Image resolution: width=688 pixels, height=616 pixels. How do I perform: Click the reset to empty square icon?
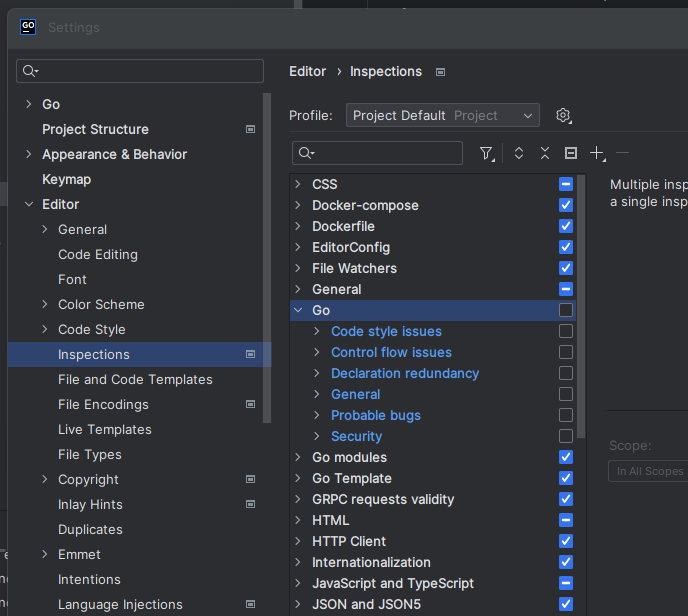coord(571,153)
